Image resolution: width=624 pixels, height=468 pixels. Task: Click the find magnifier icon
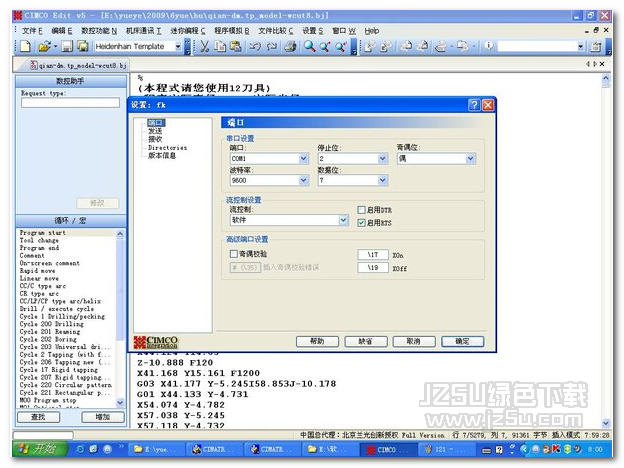310,47
